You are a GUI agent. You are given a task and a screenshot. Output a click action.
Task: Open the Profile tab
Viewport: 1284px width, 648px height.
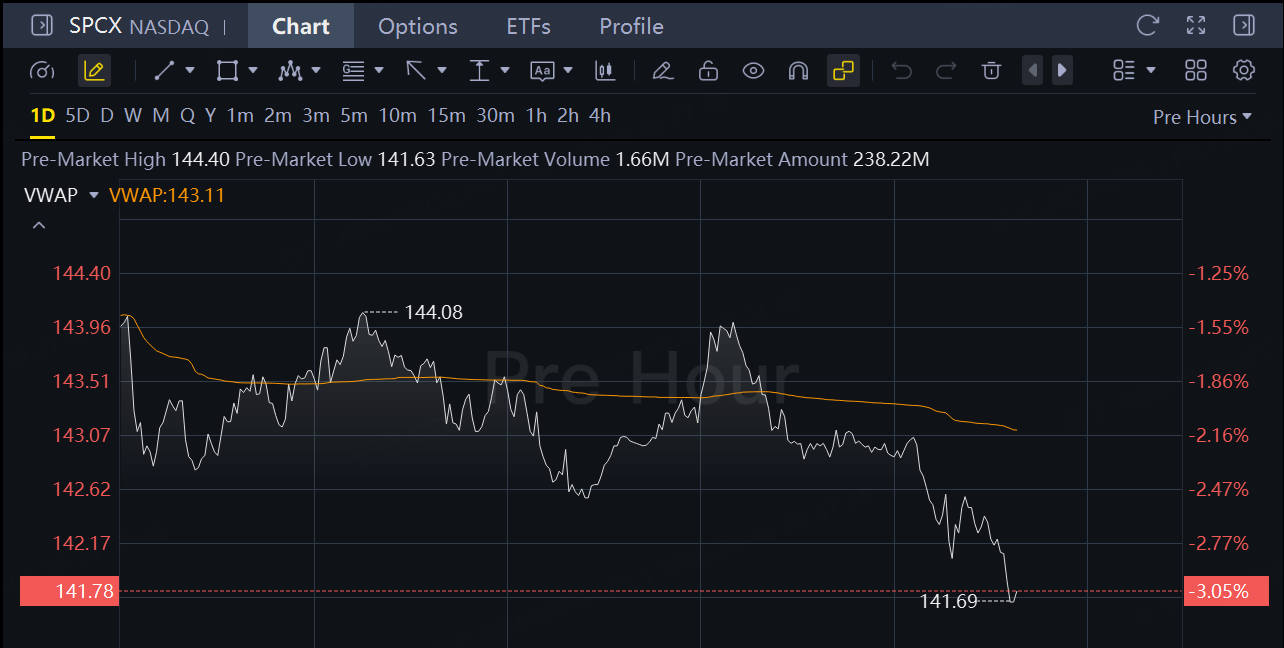(x=631, y=26)
